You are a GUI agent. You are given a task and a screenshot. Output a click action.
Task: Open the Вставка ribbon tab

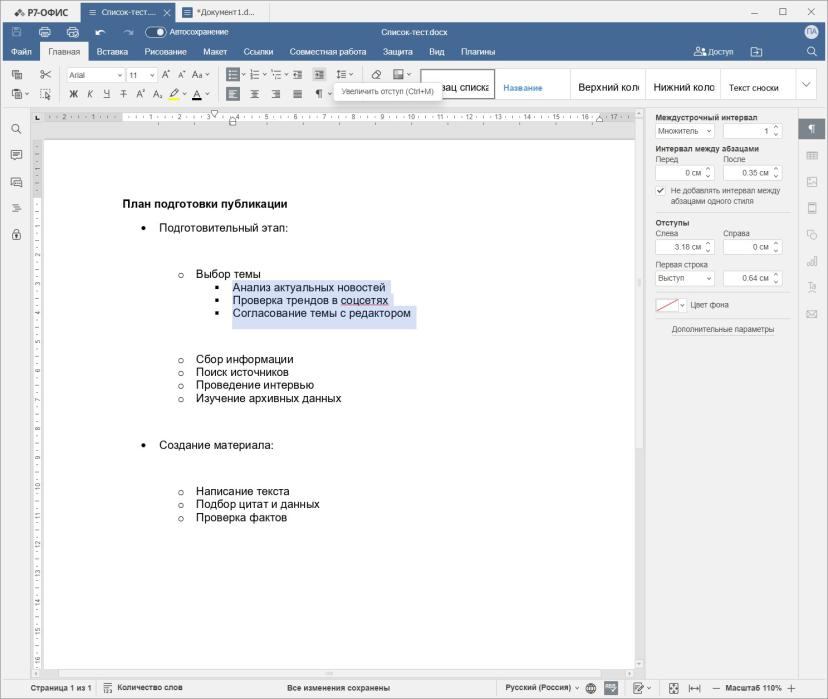pos(112,52)
